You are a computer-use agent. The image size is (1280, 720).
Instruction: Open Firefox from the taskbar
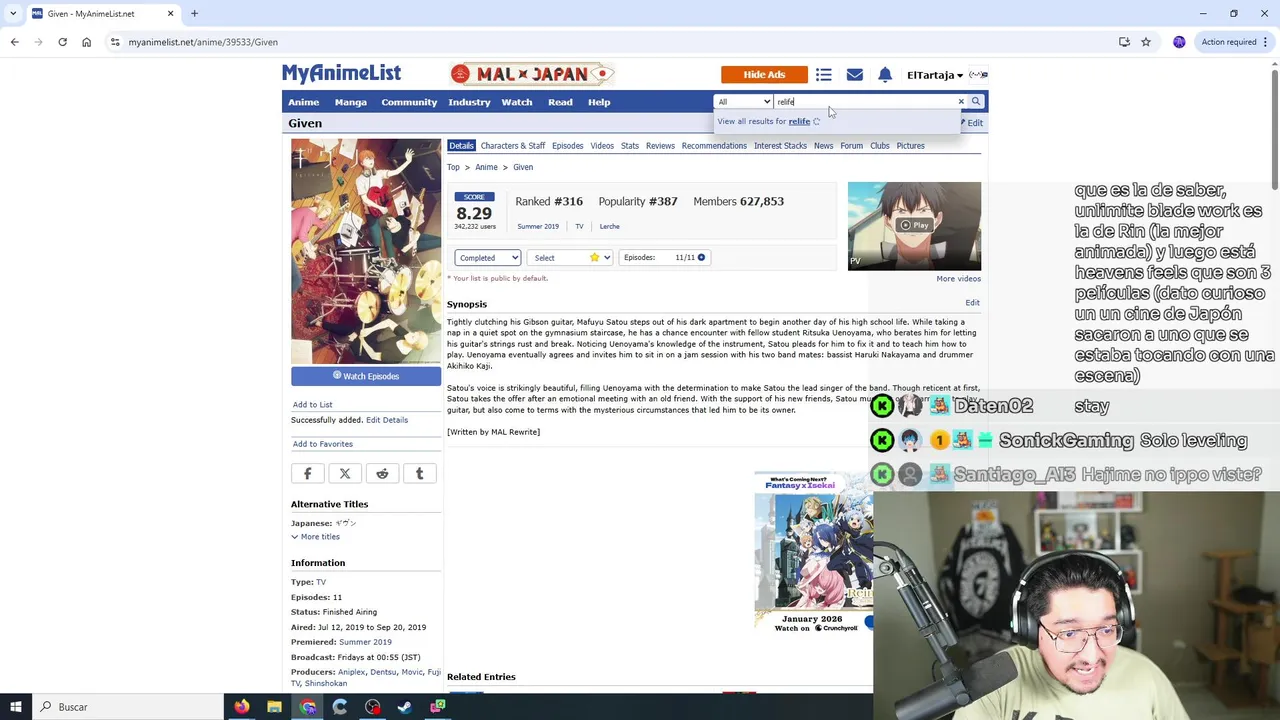click(242, 707)
